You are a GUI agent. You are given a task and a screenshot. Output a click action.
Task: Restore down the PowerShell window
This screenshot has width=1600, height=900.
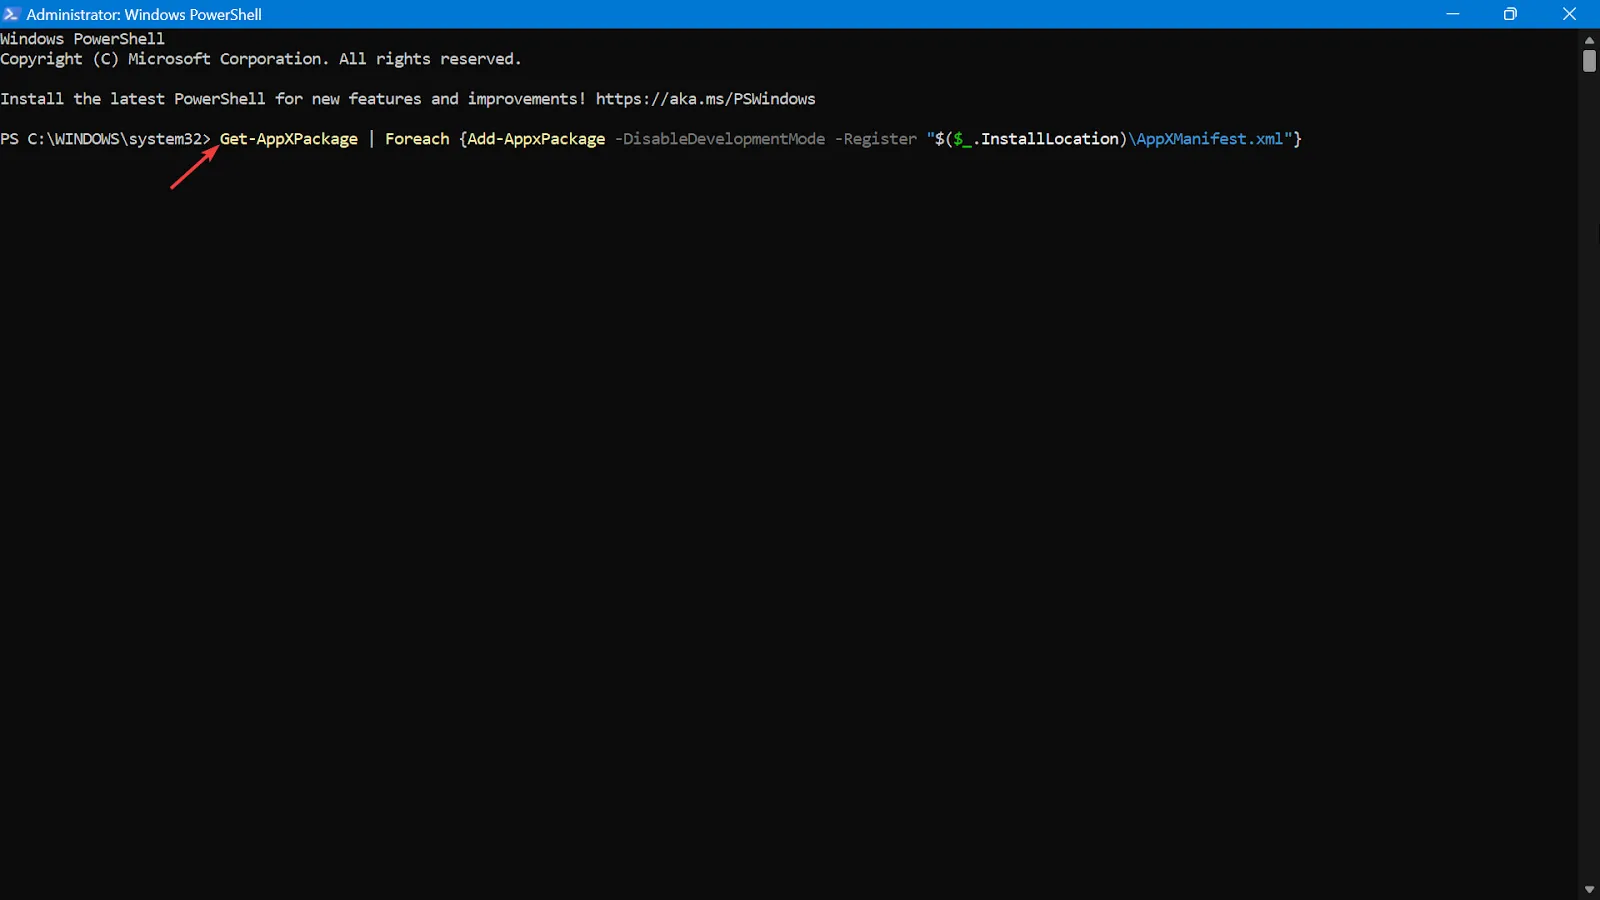(x=1510, y=14)
